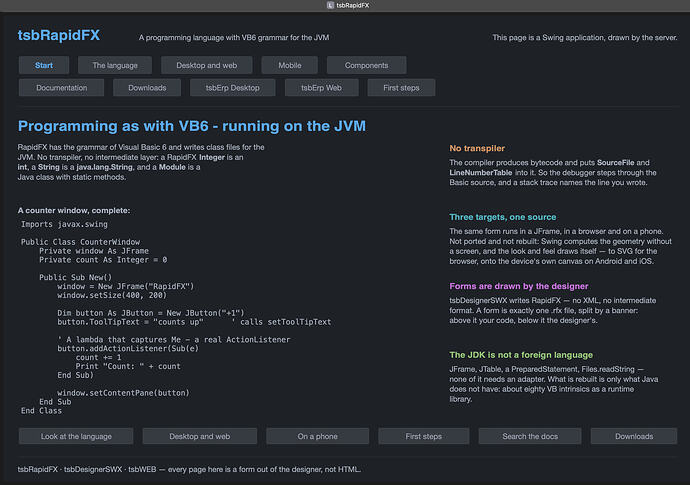Image resolution: width=690 pixels, height=485 pixels.
Task: Click the bold word LineNumberTable
Action: coord(481,173)
